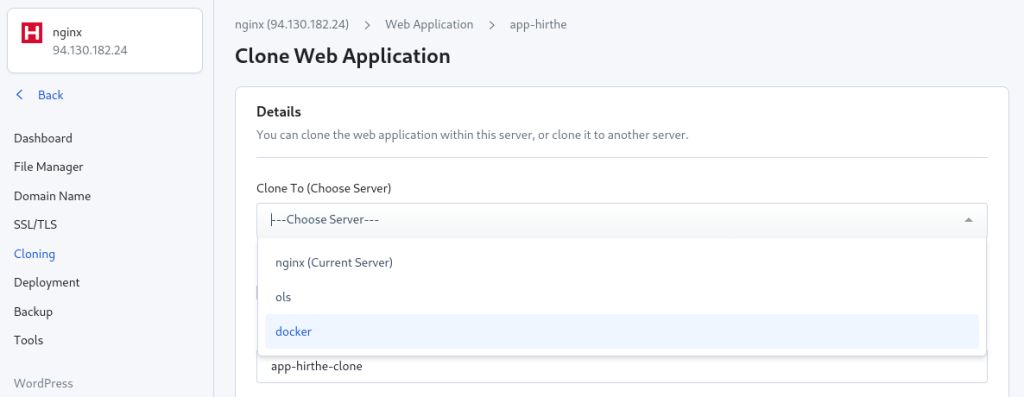Select the Cloning sidebar item

pos(35,254)
